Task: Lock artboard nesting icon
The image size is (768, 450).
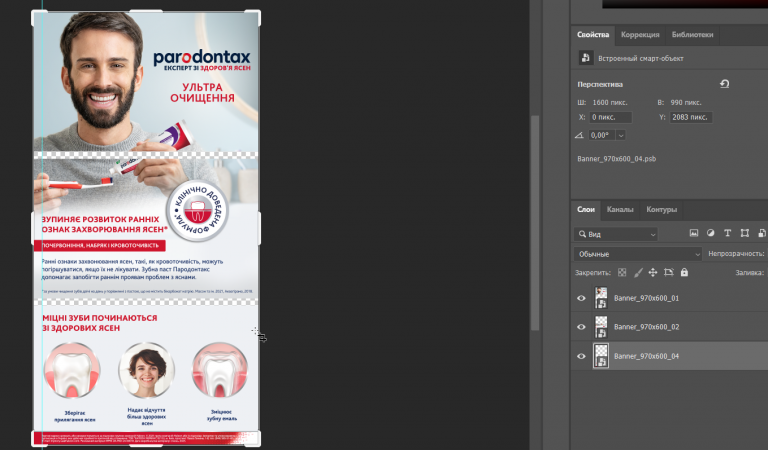Action: [669, 272]
